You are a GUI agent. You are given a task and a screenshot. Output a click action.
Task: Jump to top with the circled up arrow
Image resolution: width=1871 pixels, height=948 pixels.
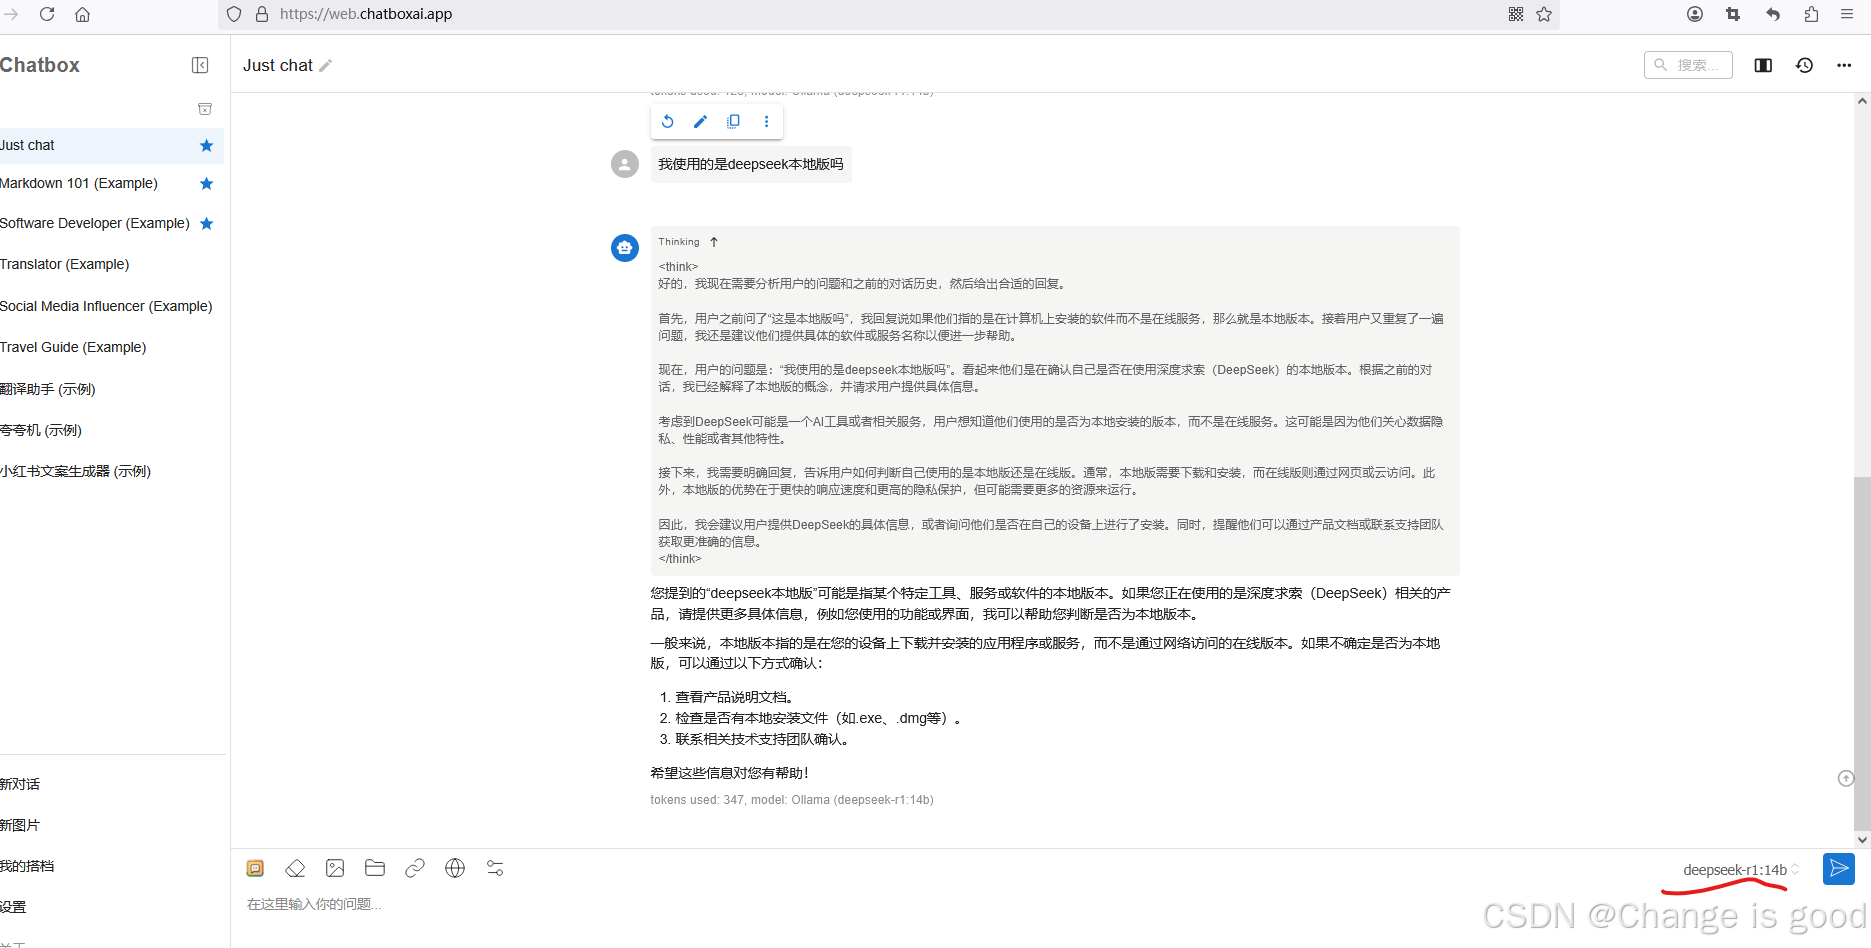pyautogui.click(x=1846, y=779)
